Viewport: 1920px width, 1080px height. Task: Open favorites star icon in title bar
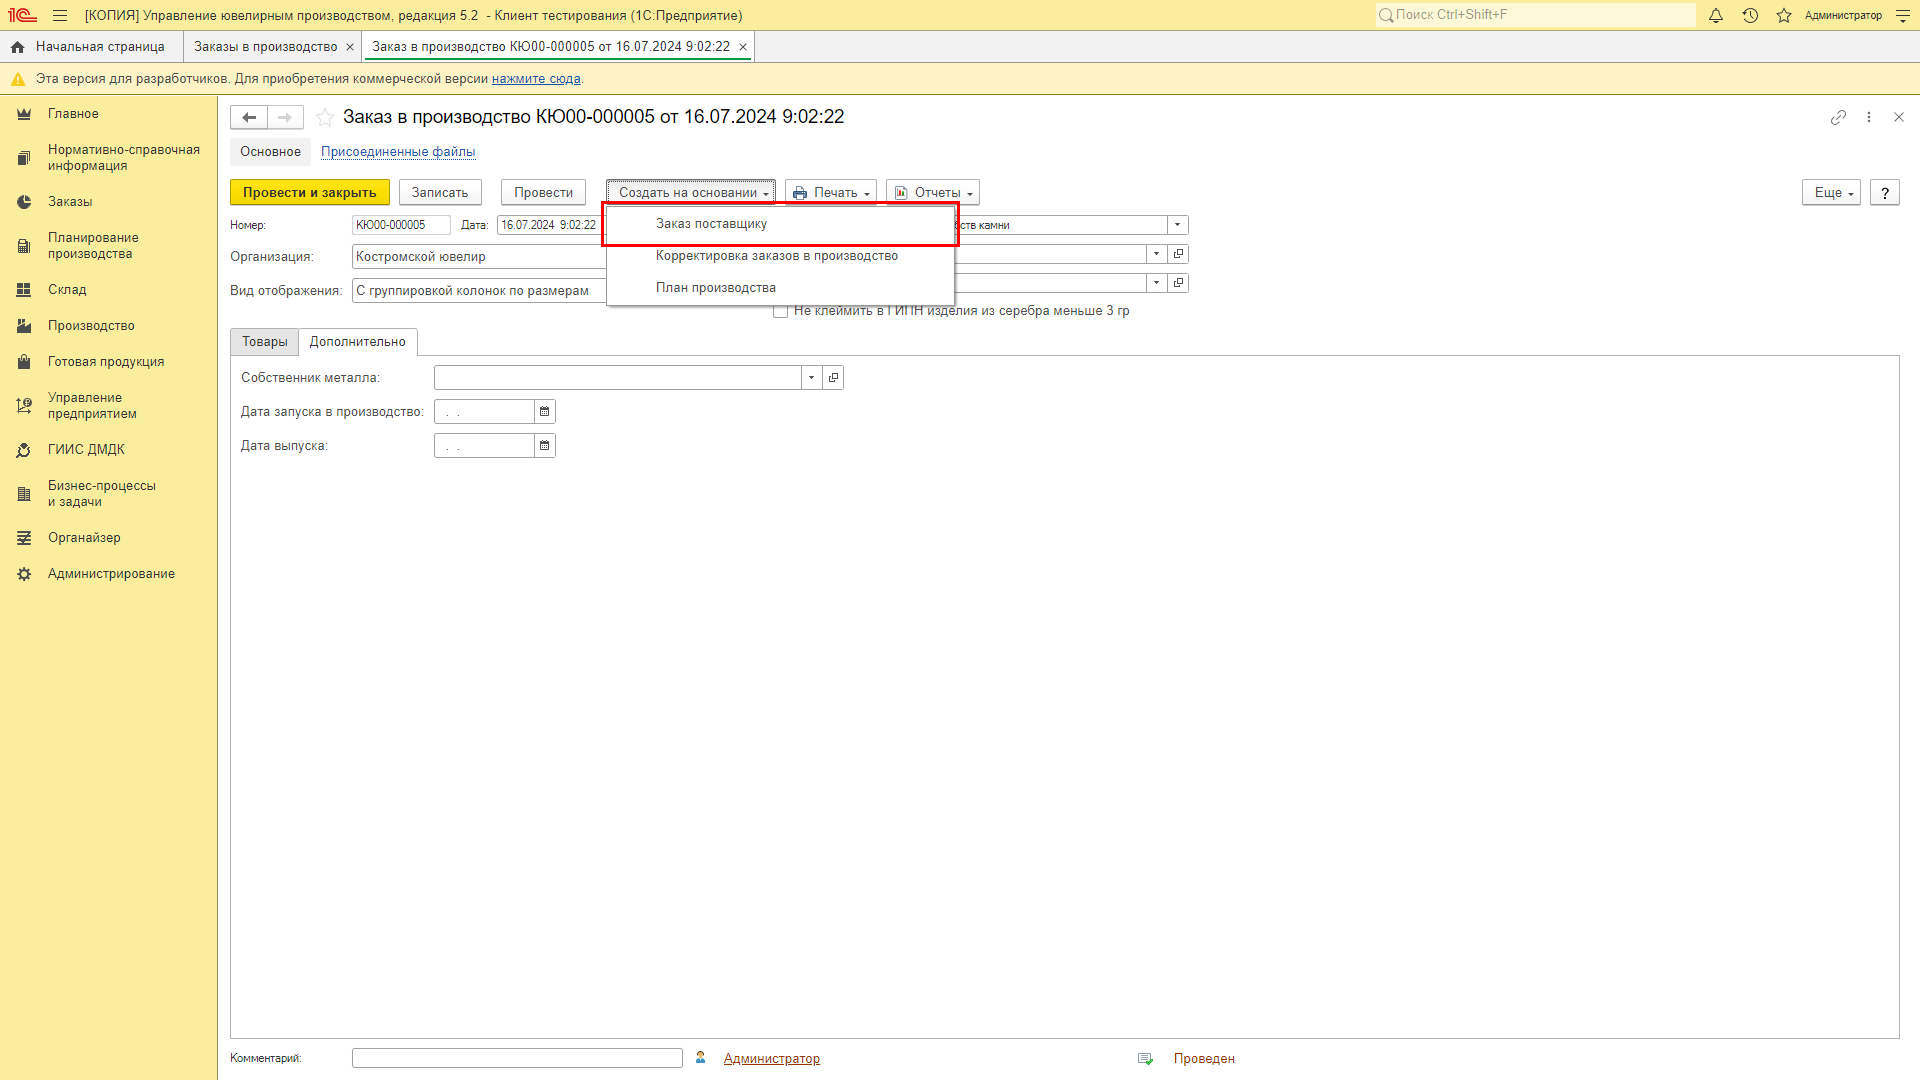coord(1784,15)
